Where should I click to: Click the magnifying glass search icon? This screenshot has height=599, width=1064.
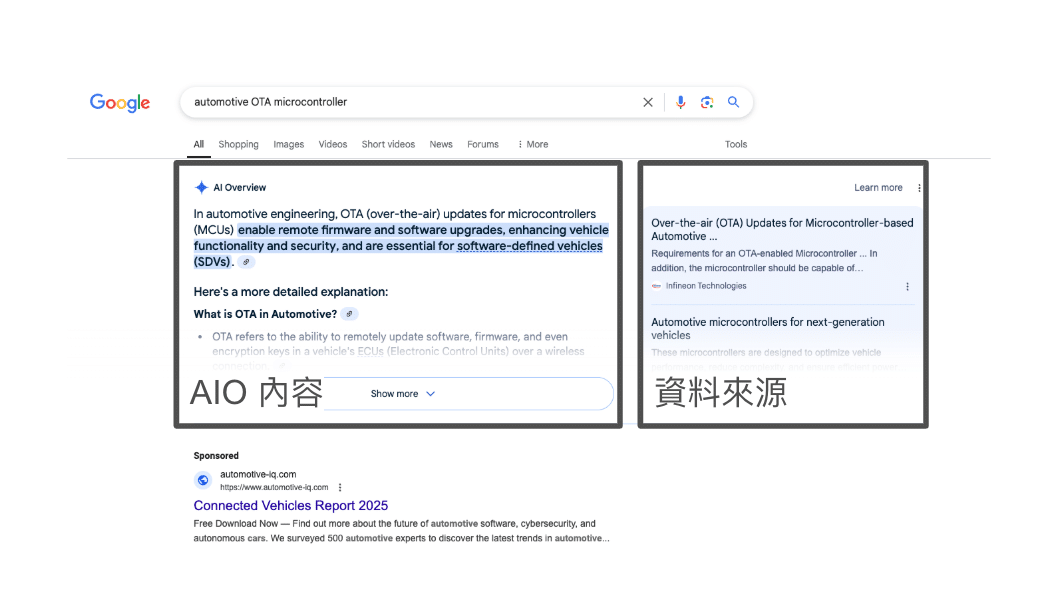click(x=733, y=102)
